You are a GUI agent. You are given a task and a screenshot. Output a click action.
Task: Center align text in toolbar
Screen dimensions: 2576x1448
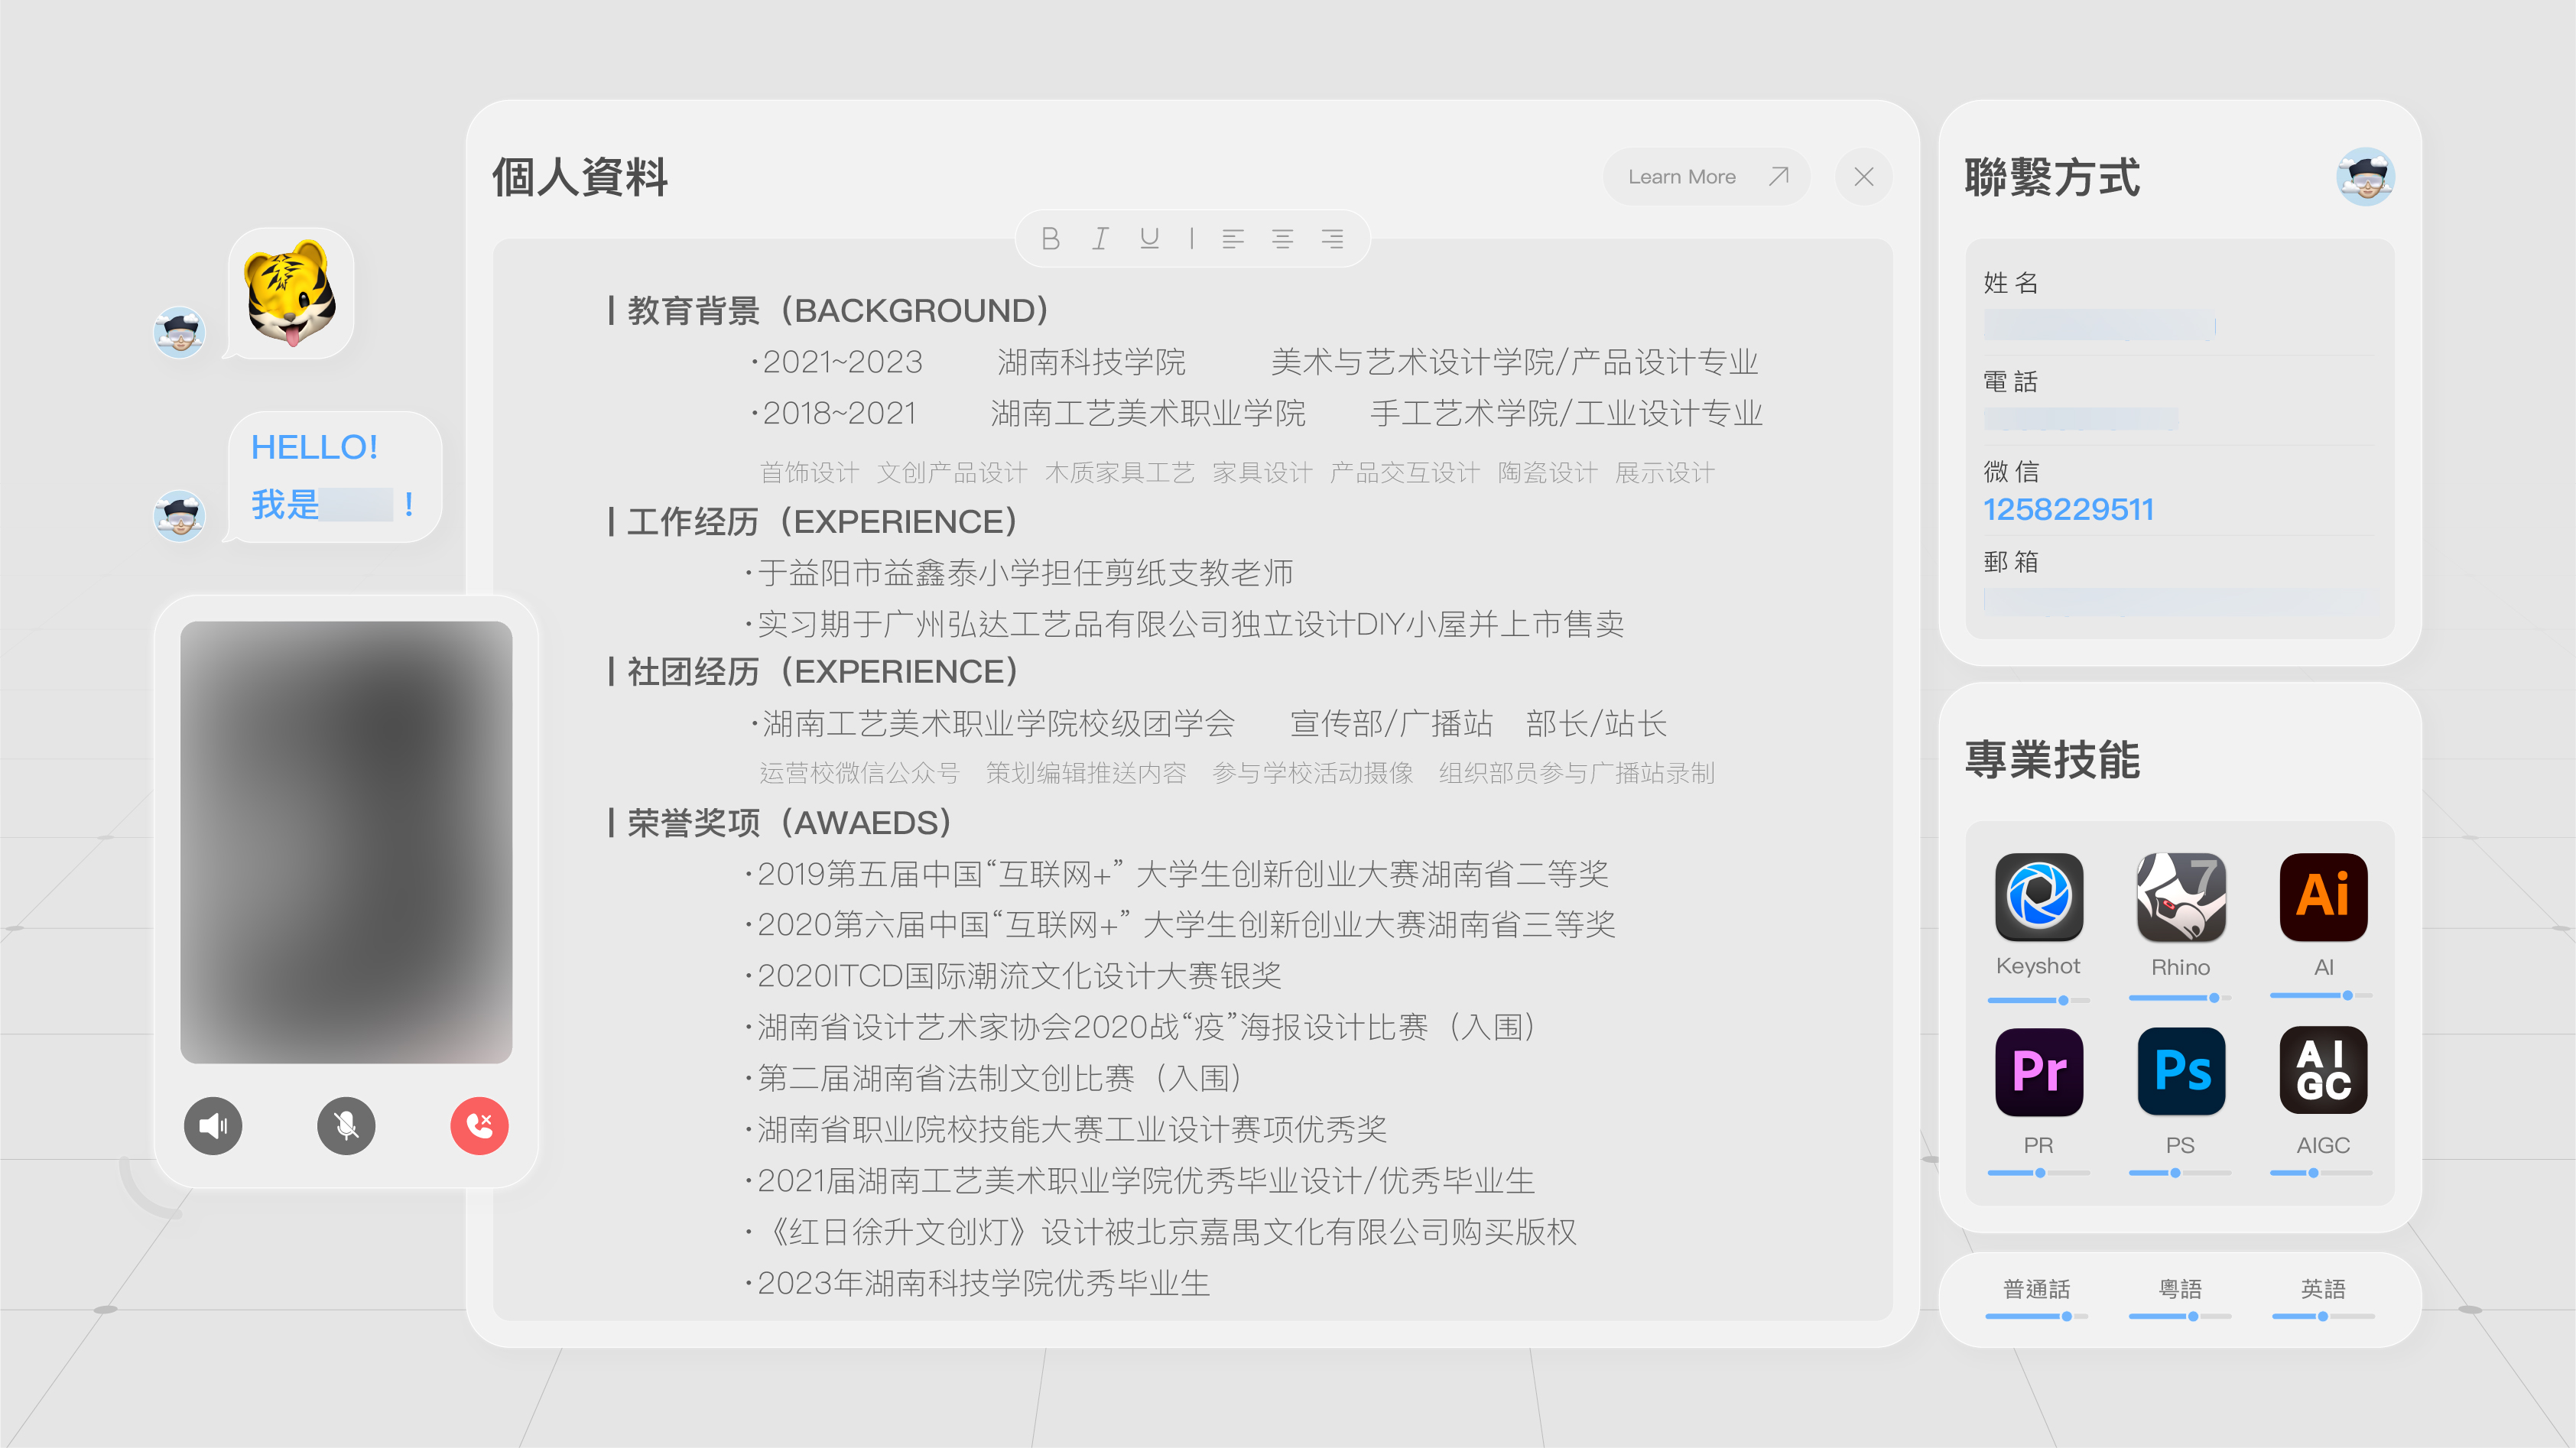[1282, 238]
